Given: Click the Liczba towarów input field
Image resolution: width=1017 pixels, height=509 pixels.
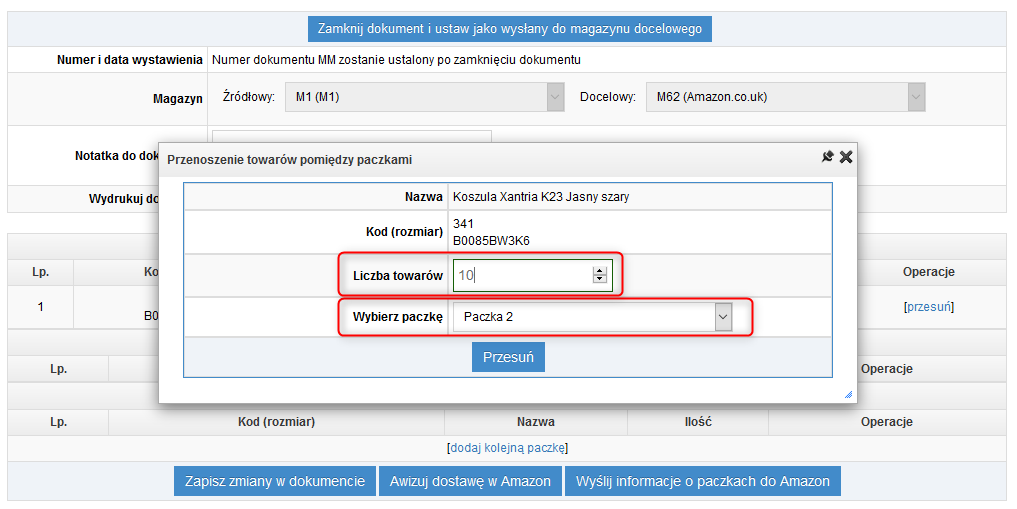Looking at the screenshot, I should (532, 276).
